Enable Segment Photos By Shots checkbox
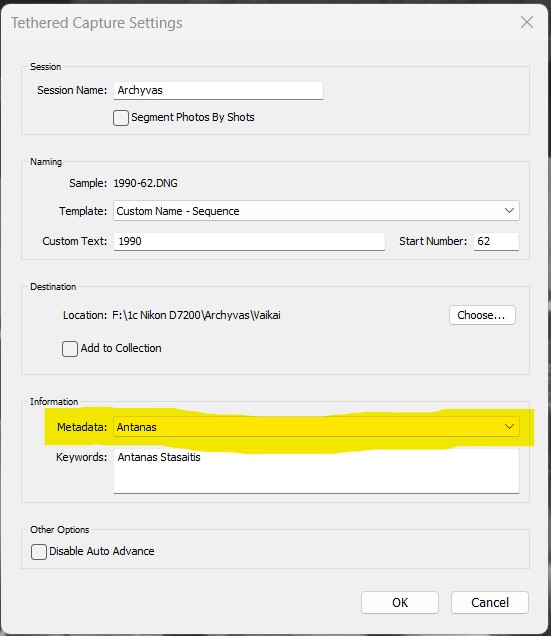The width and height of the screenshot is (551, 636). pyautogui.click(x=121, y=118)
